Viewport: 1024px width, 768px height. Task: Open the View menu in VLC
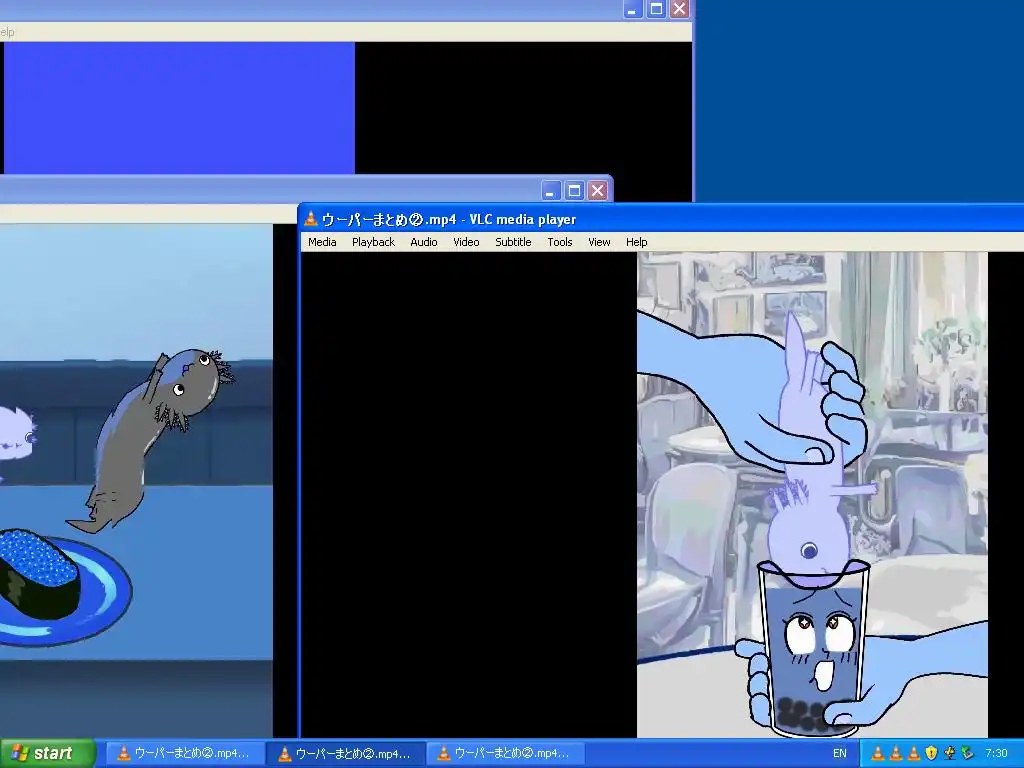pyautogui.click(x=599, y=242)
